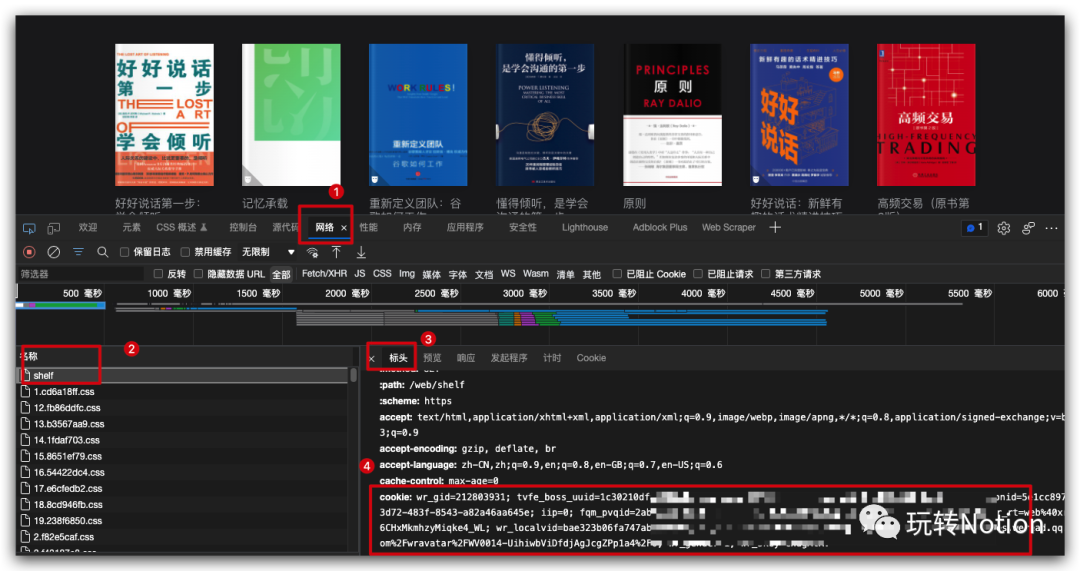This screenshot has width=1080, height=571.
Task: Toggle device emulation icon
Action: click(54, 228)
